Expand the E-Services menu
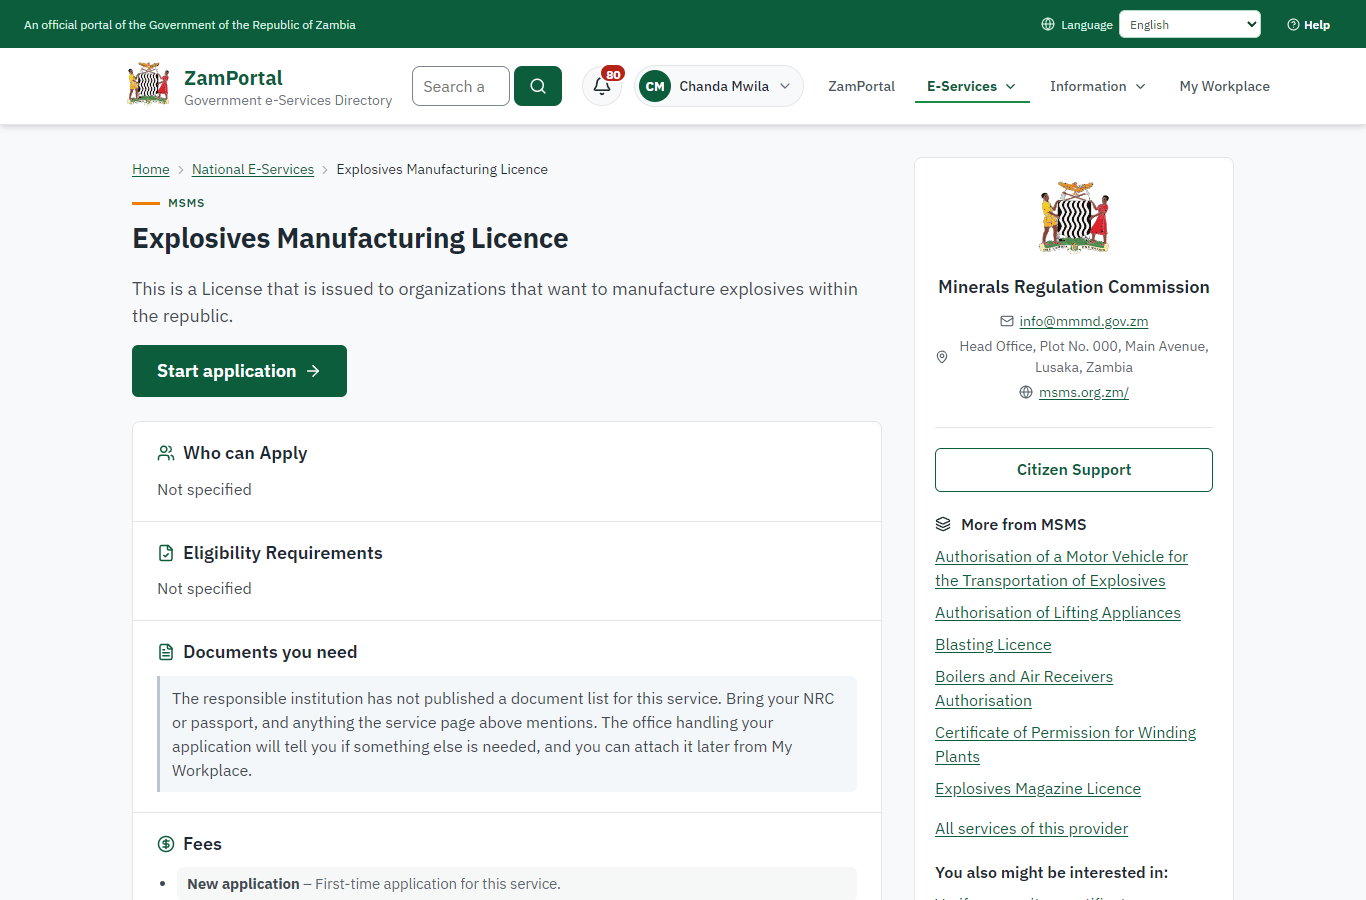This screenshot has width=1366, height=900. pos(972,86)
